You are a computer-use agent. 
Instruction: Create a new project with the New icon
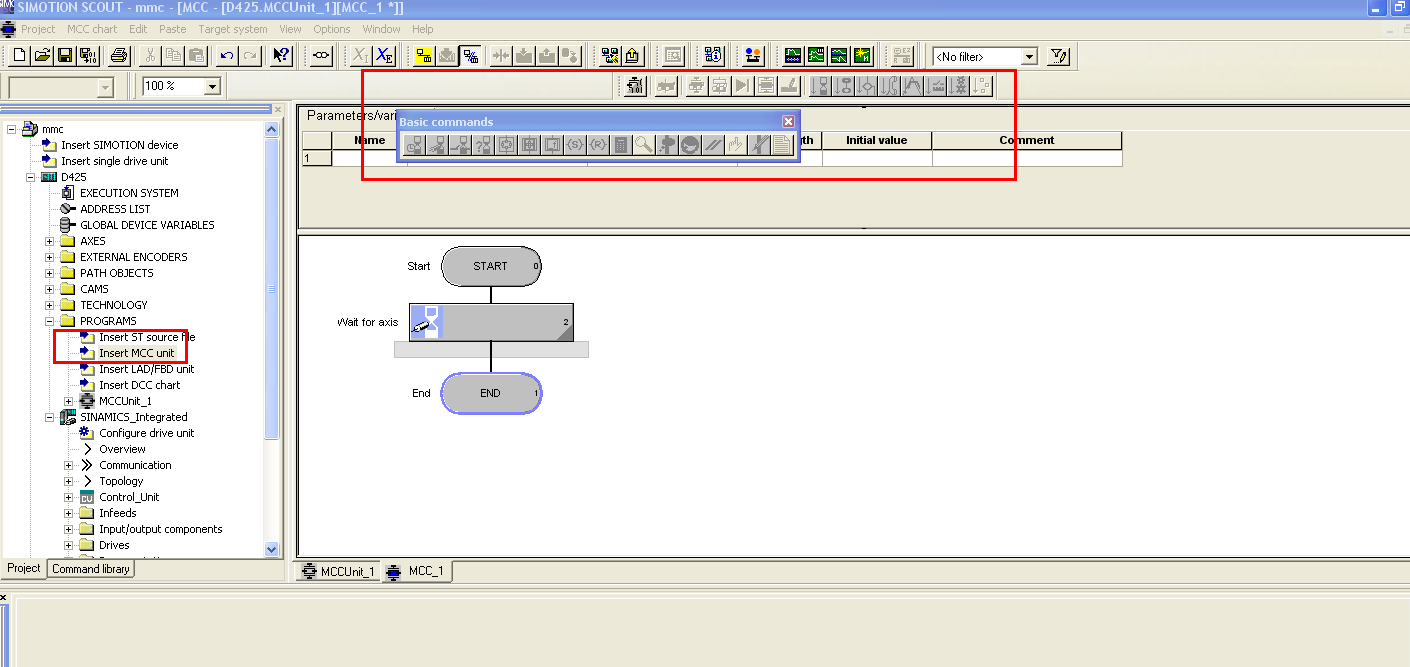pyautogui.click(x=19, y=56)
